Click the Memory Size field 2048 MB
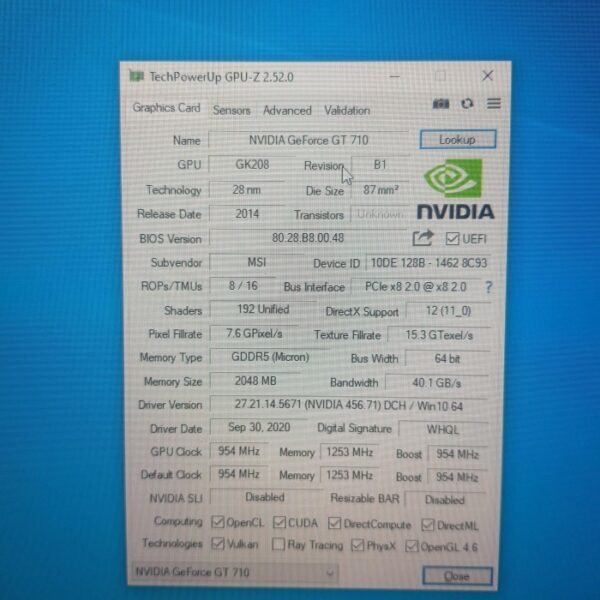The height and width of the screenshot is (600, 600). click(x=256, y=381)
